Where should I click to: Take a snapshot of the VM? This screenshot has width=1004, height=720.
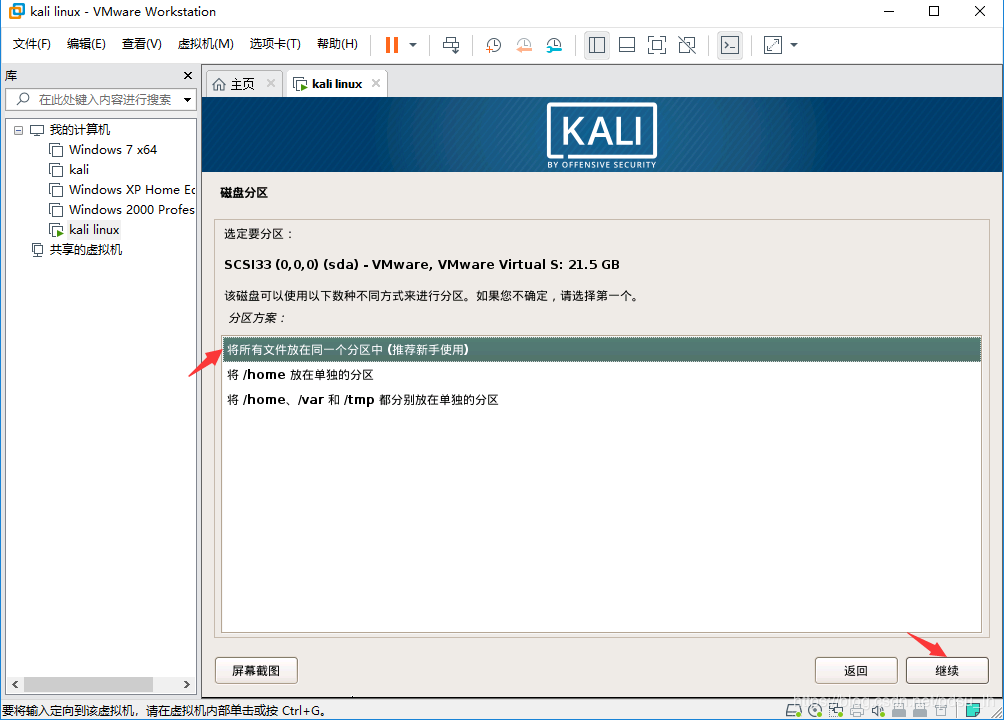pos(493,45)
